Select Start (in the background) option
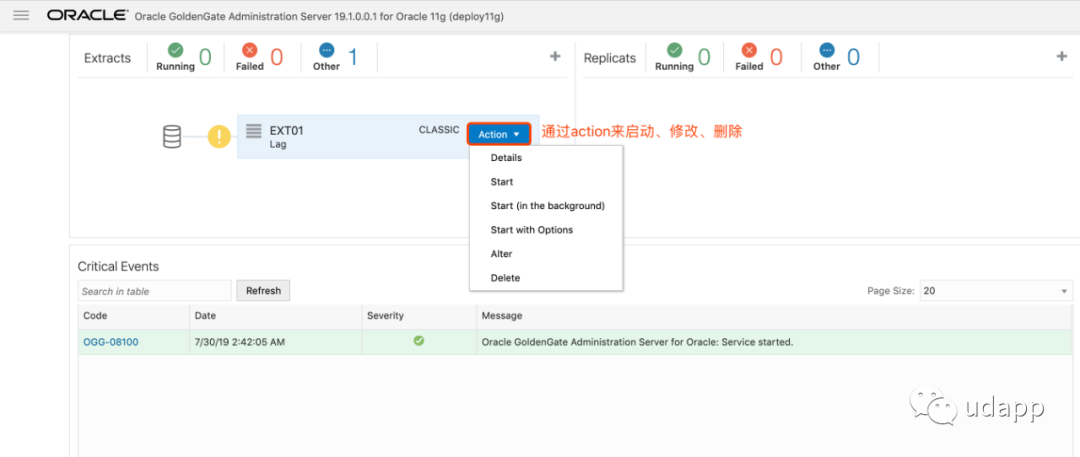 click(x=547, y=206)
